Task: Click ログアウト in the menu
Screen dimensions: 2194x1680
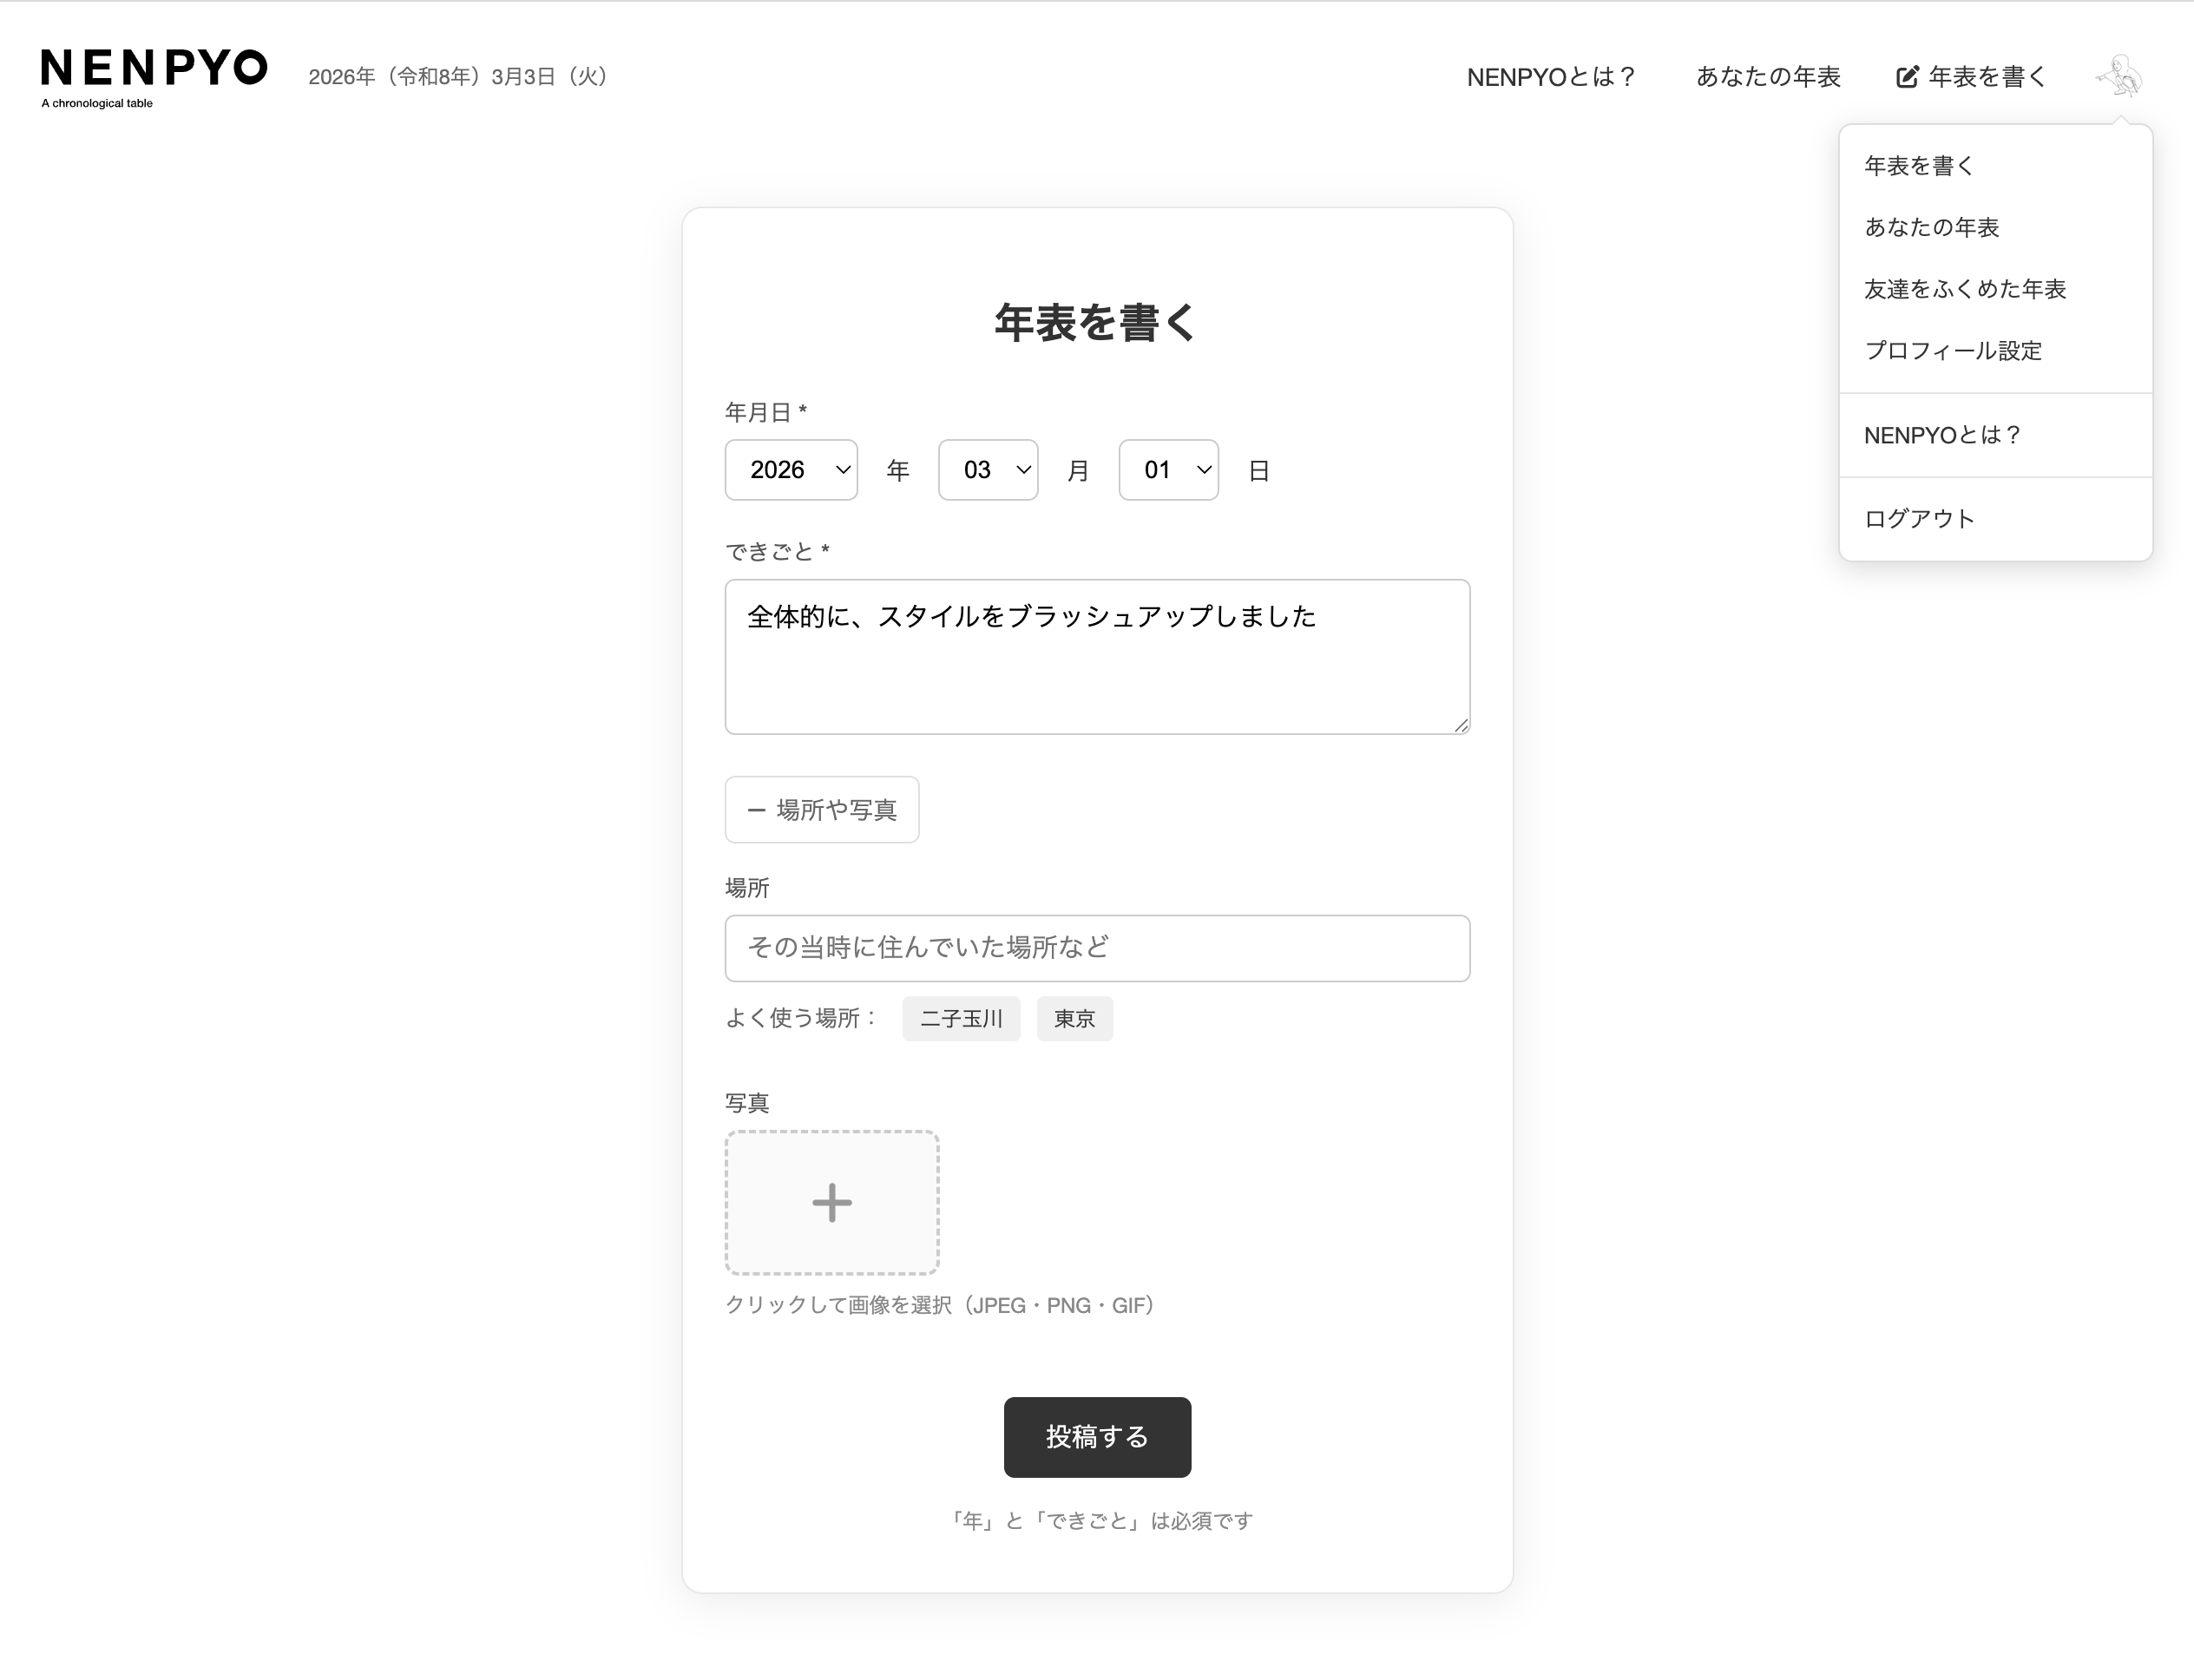Action: coord(1918,519)
